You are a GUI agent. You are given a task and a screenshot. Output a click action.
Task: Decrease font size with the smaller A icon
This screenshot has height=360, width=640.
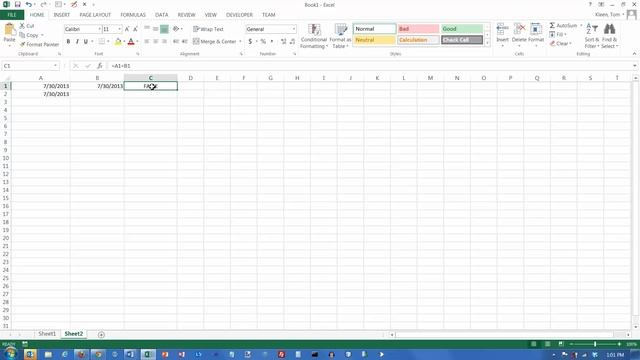[136, 29]
